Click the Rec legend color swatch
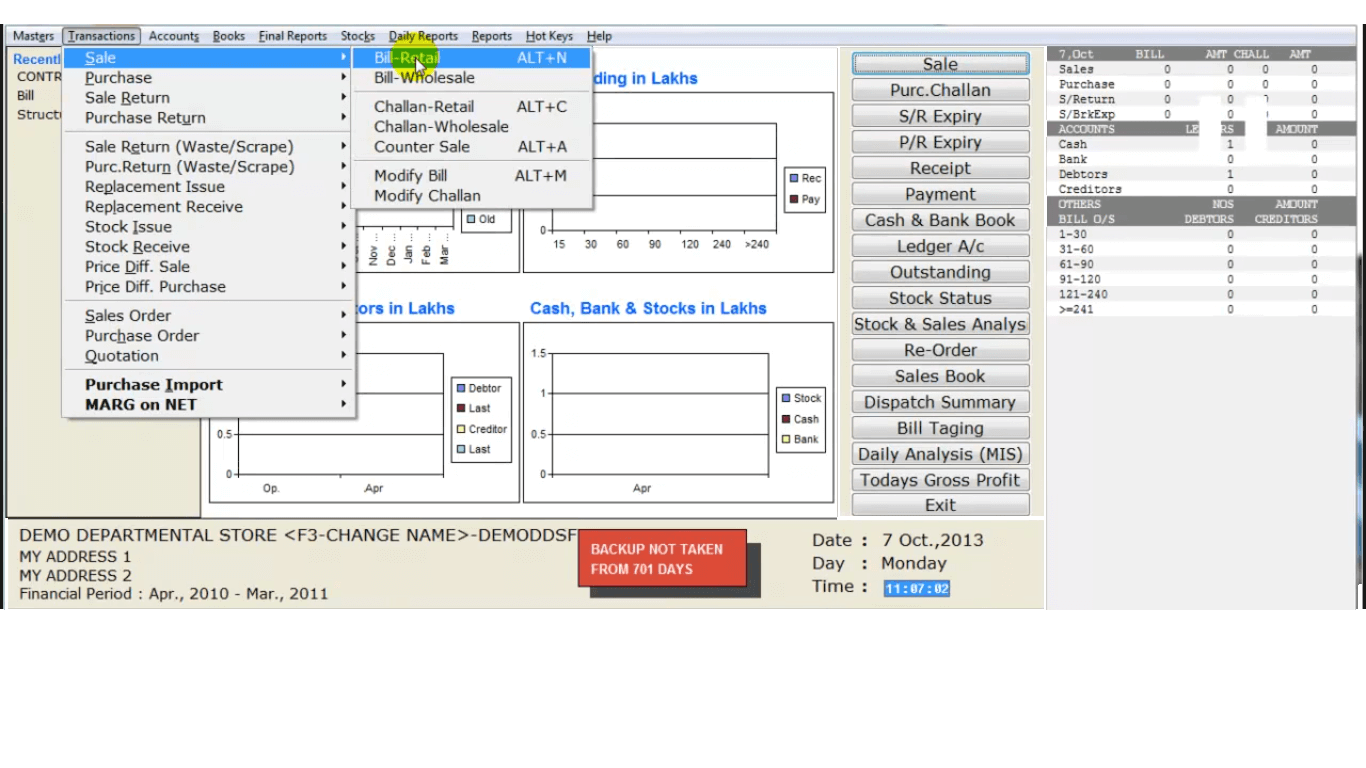 [794, 178]
